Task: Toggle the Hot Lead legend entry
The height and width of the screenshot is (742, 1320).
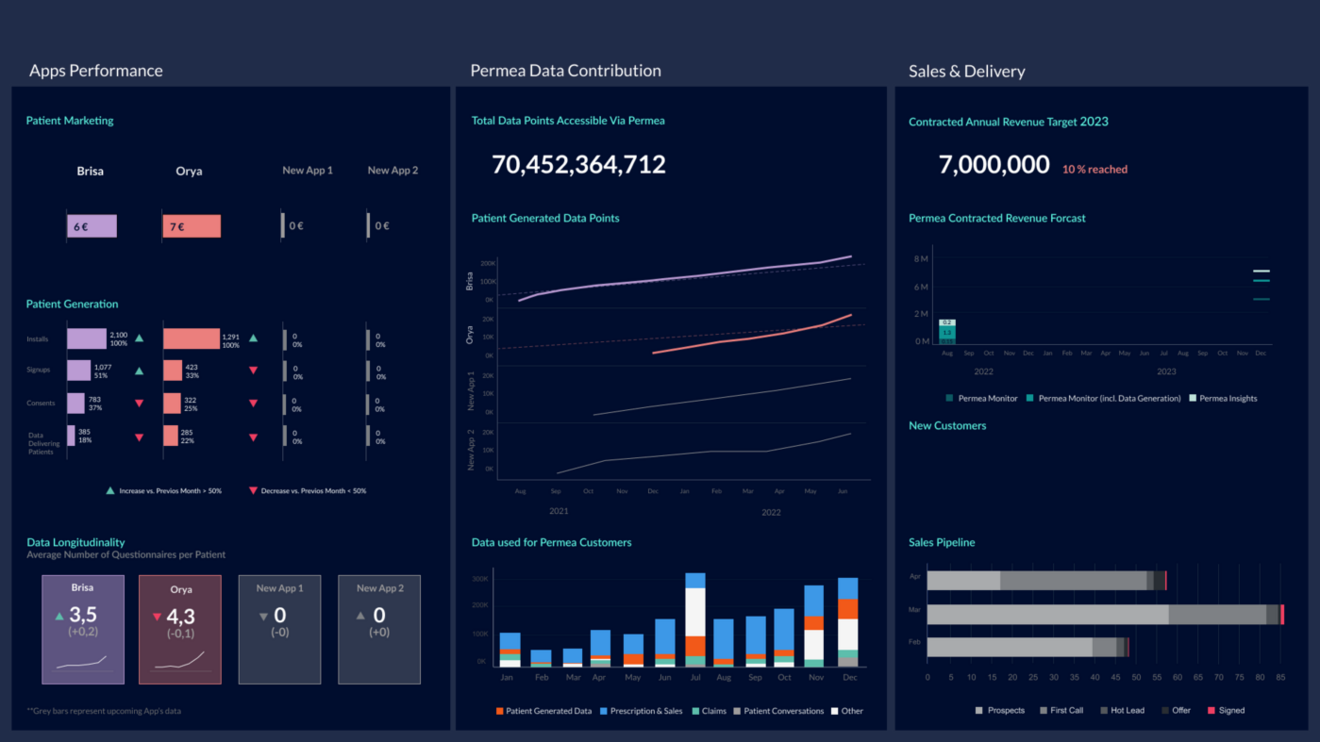Action: pyautogui.click(x=1122, y=710)
